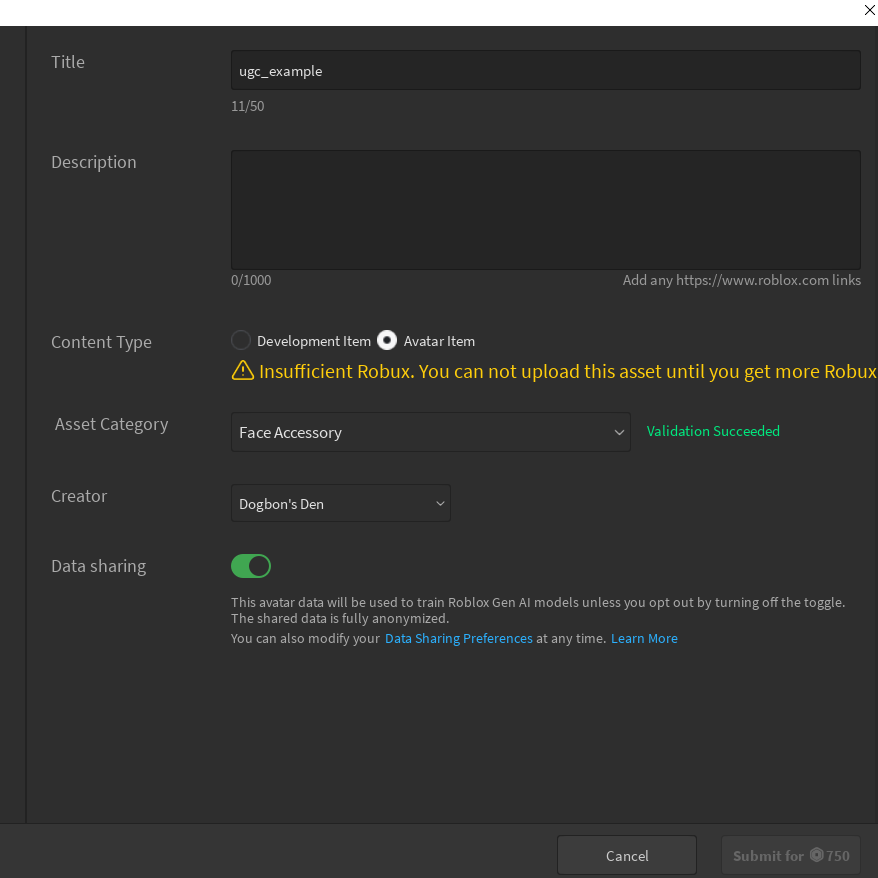Click the Content Type label
The image size is (878, 878).
(101, 342)
